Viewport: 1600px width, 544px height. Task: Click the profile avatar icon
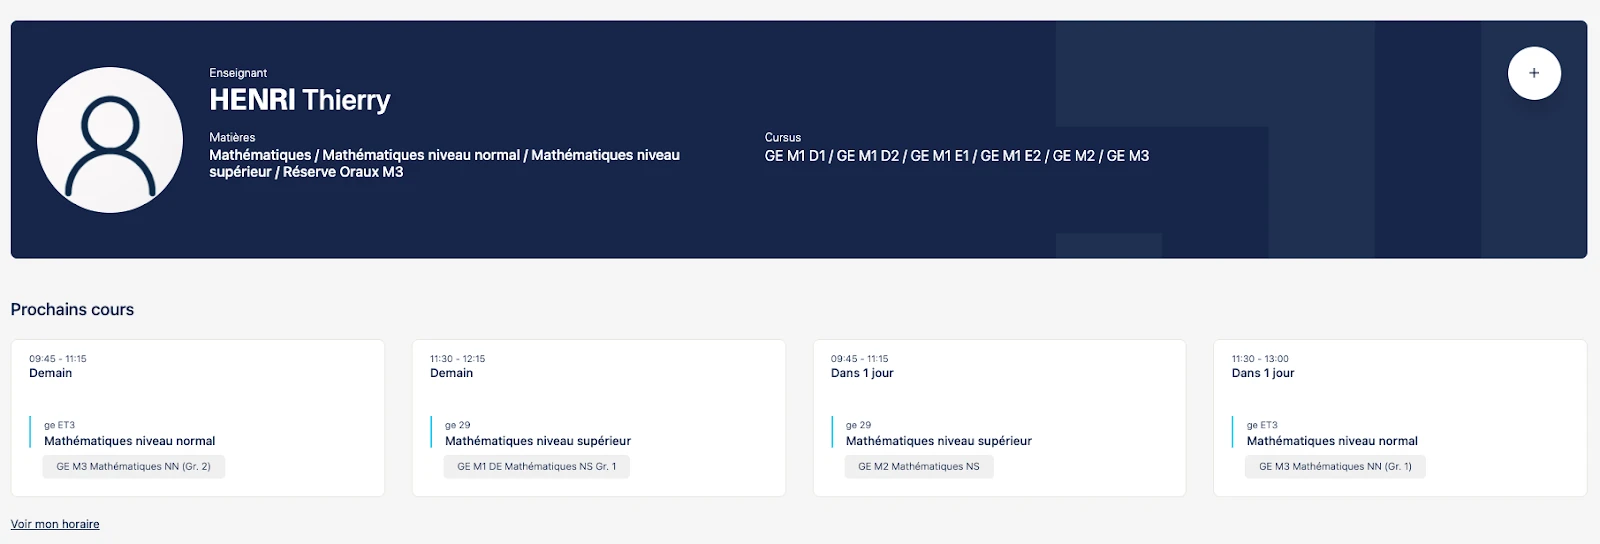coord(110,140)
